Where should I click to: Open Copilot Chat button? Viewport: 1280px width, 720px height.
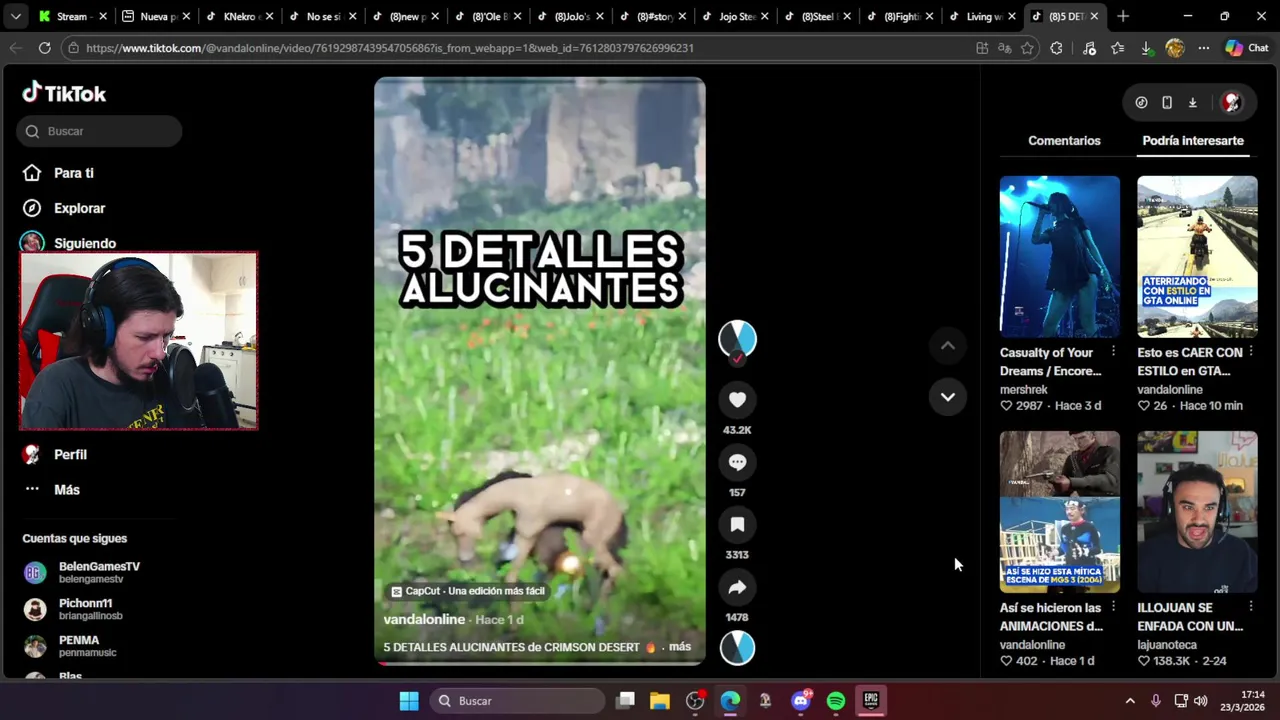[1247, 48]
